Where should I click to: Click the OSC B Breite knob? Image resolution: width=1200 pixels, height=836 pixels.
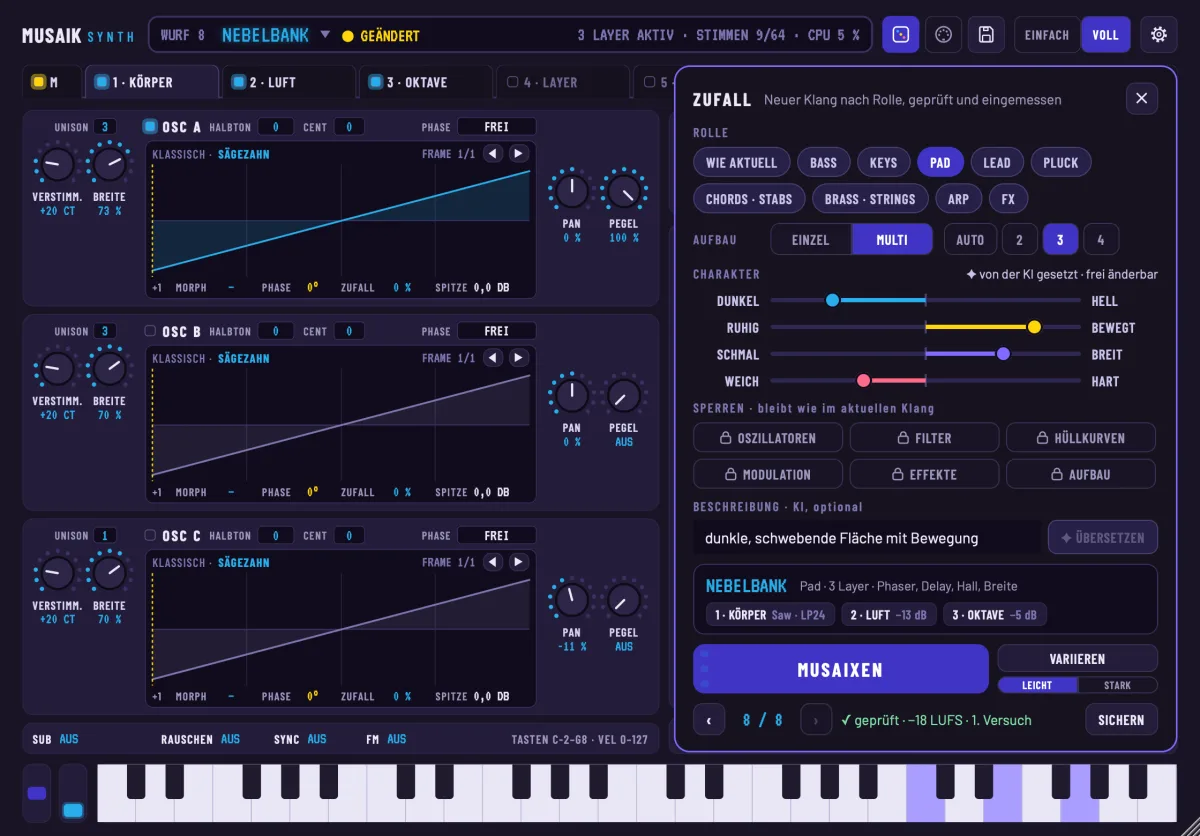109,368
